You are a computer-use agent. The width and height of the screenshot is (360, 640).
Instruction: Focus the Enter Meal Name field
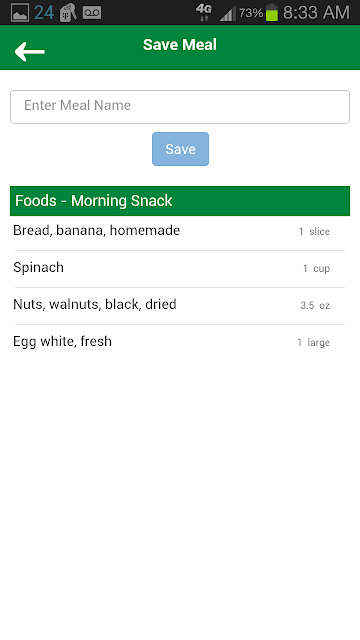[x=180, y=107]
